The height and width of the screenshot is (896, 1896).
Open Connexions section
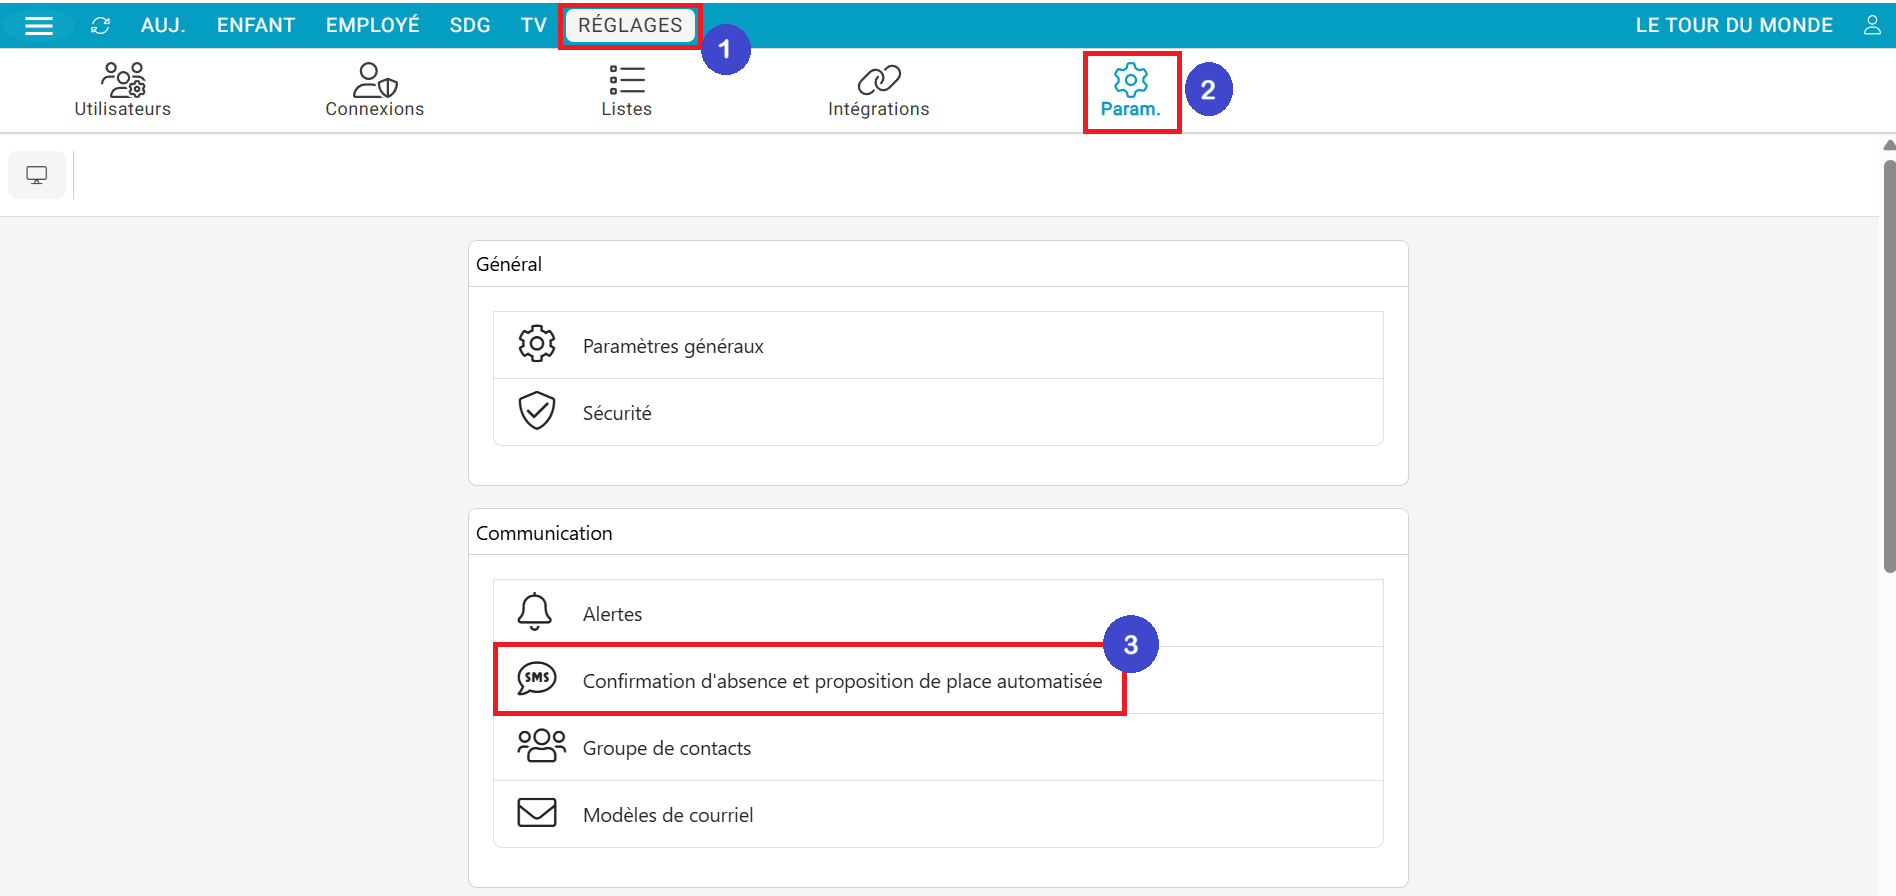click(x=375, y=90)
